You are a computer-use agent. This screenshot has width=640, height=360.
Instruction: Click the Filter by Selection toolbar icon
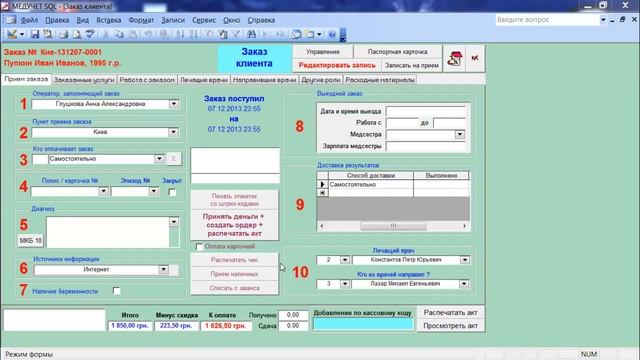(209, 34)
